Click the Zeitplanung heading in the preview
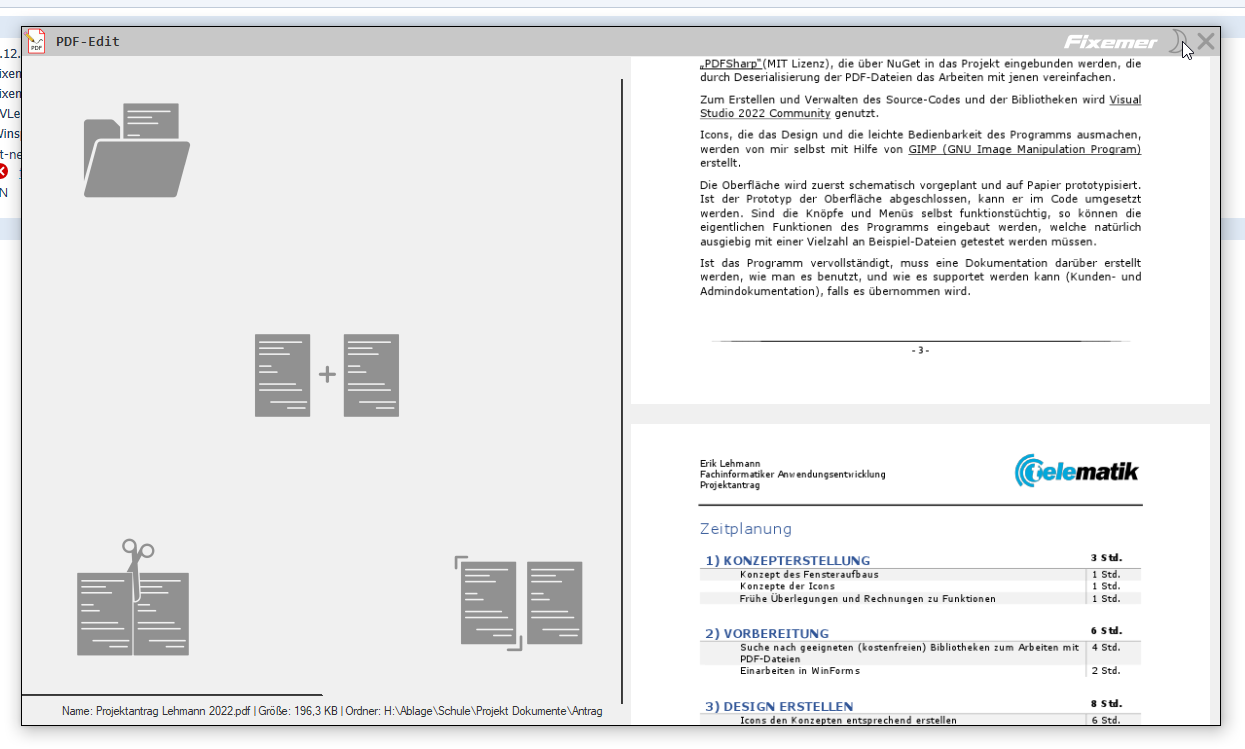Viewport: 1245px width, 749px height. [746, 529]
